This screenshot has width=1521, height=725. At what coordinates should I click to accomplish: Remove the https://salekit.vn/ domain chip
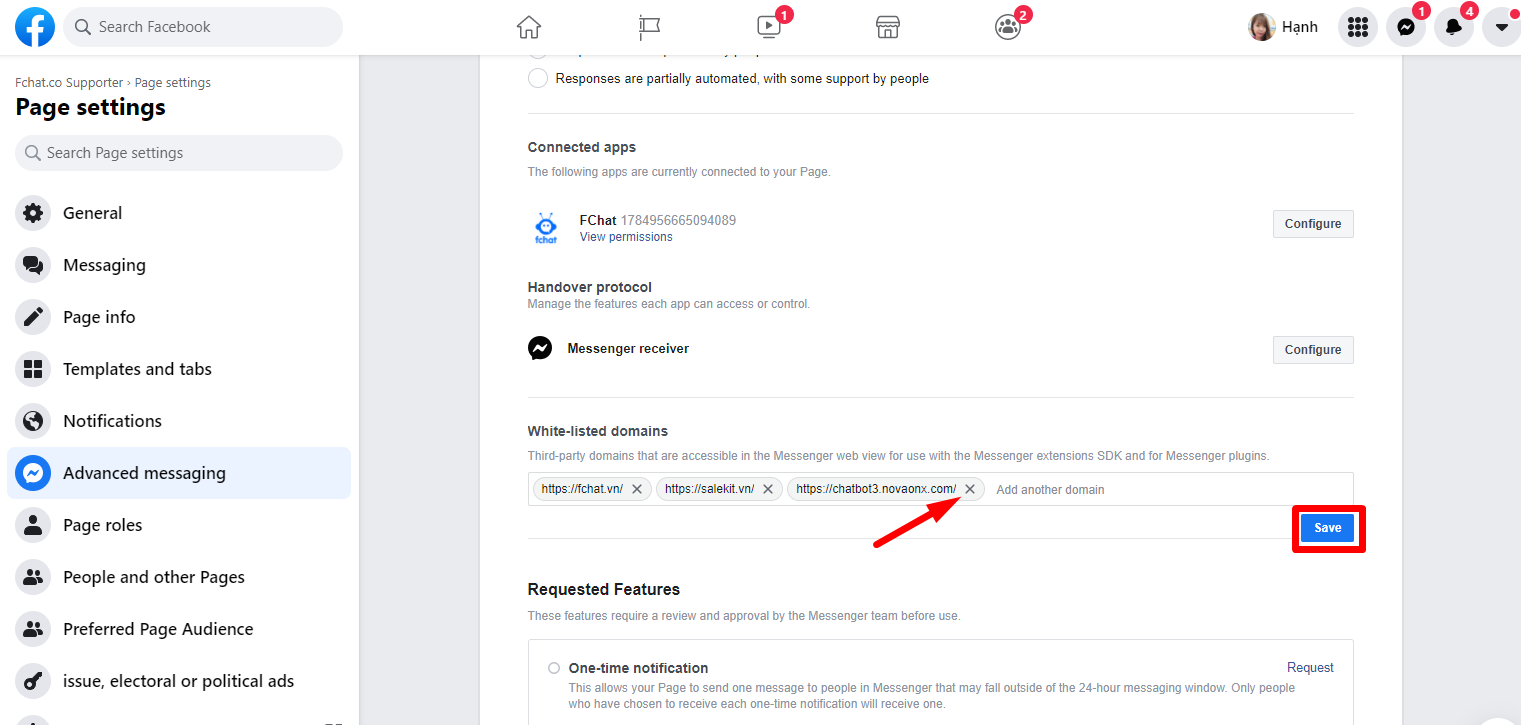(768, 489)
